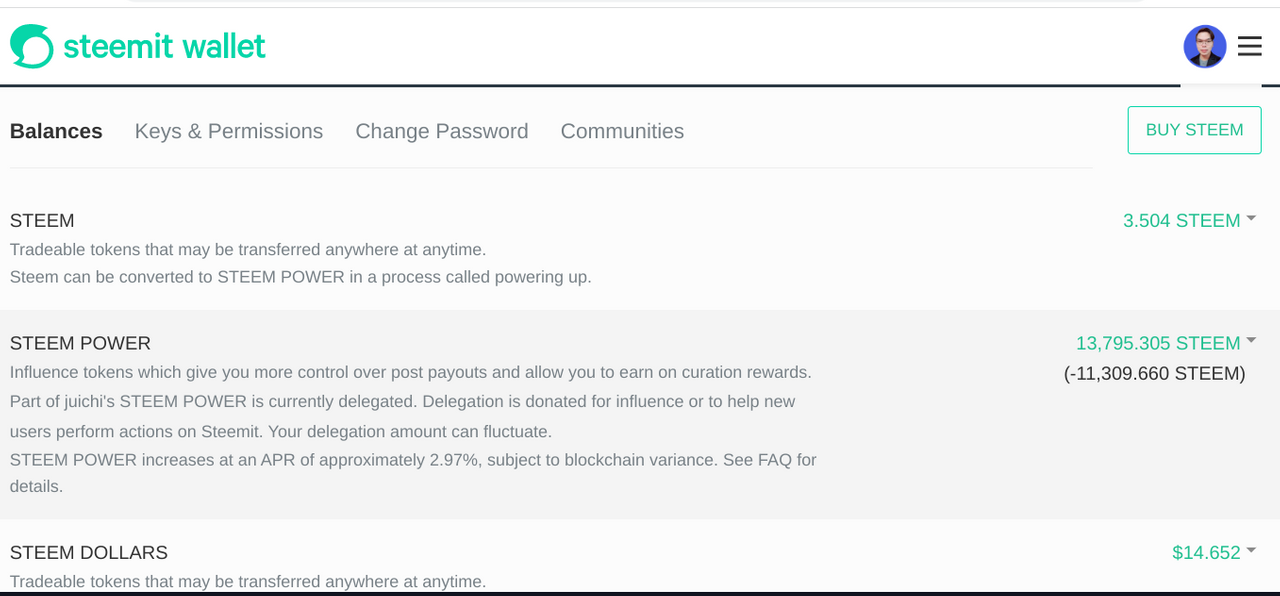Open the user profile avatar

click(1205, 46)
